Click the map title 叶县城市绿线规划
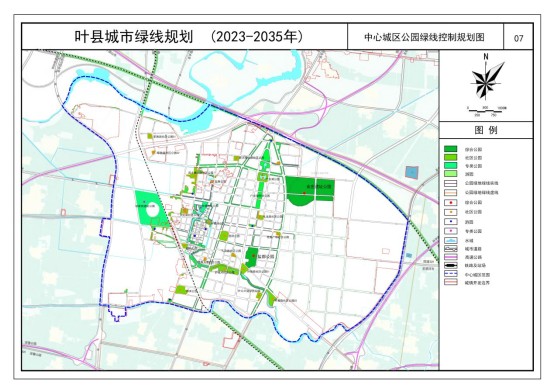The height and width of the screenshot is (392, 554). pyautogui.click(x=134, y=36)
